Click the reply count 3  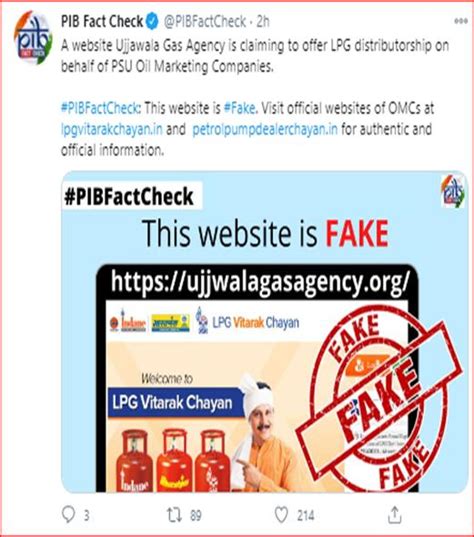click(x=87, y=515)
